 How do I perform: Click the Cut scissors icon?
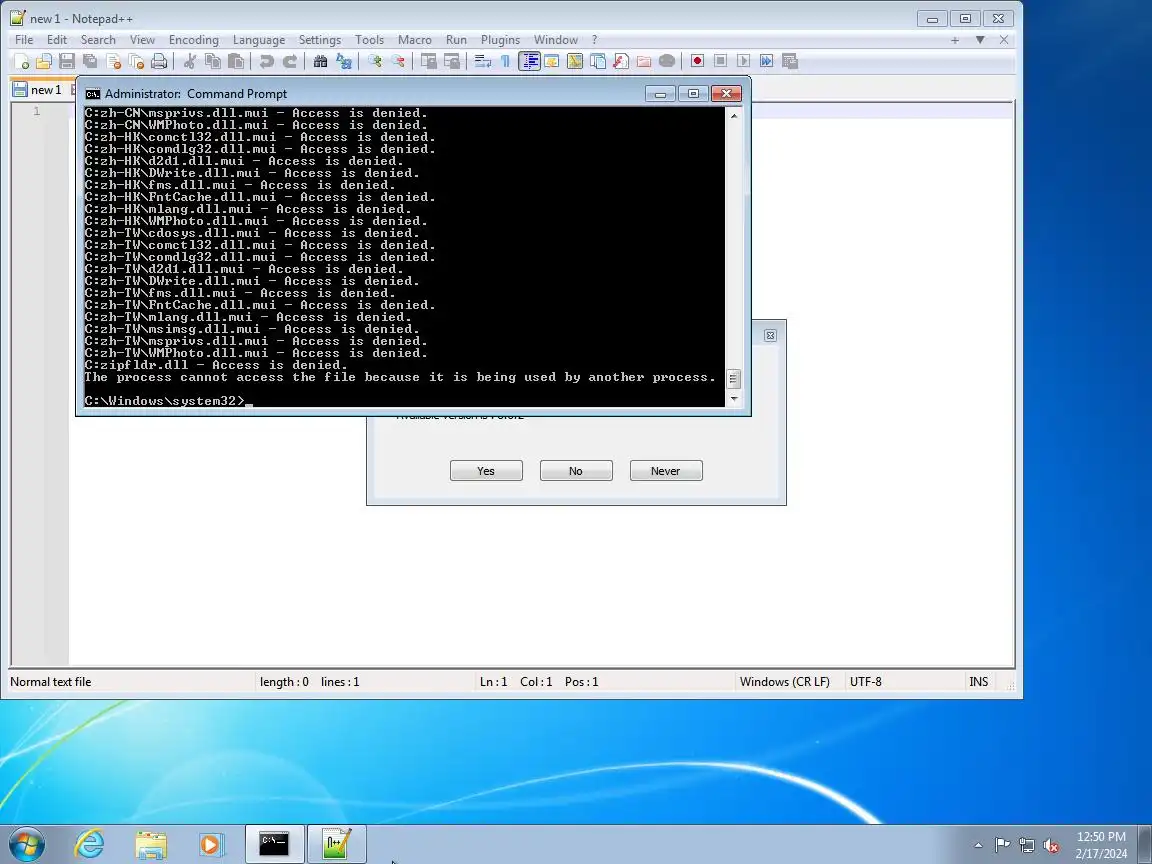pyautogui.click(x=190, y=62)
